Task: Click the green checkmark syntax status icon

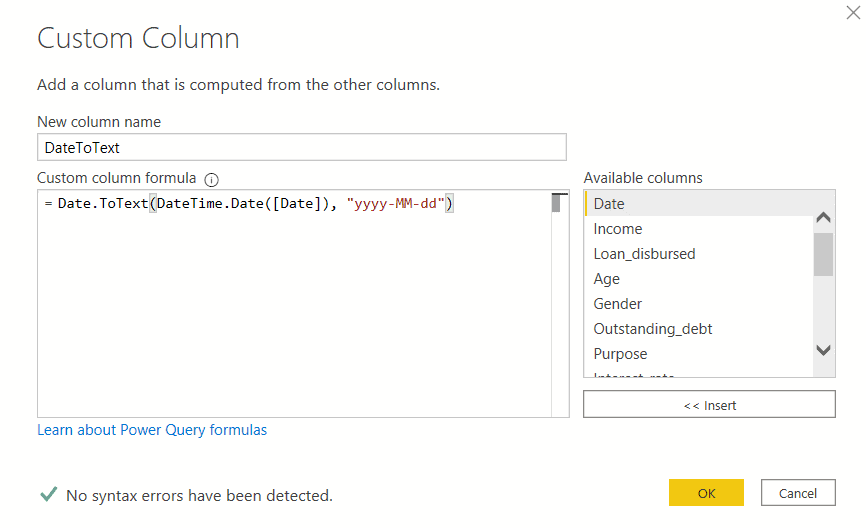Action: [x=49, y=494]
